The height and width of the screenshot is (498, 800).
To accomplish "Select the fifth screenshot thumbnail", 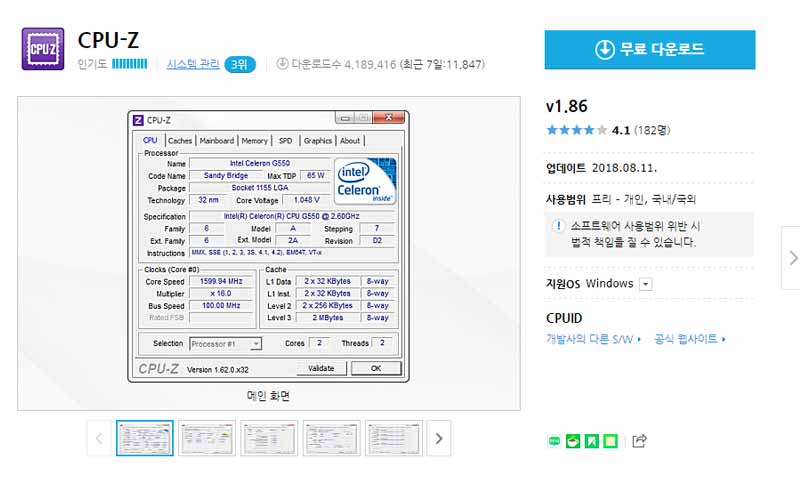I will 394,438.
